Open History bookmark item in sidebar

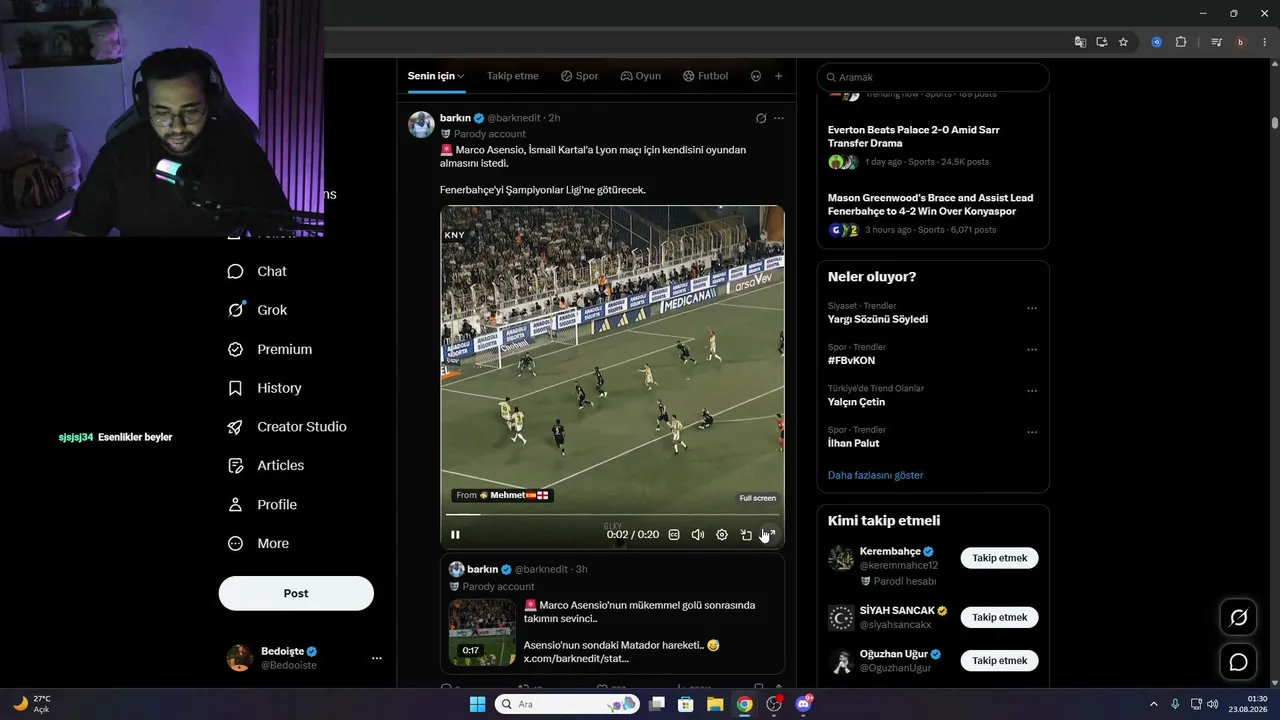click(x=264, y=388)
